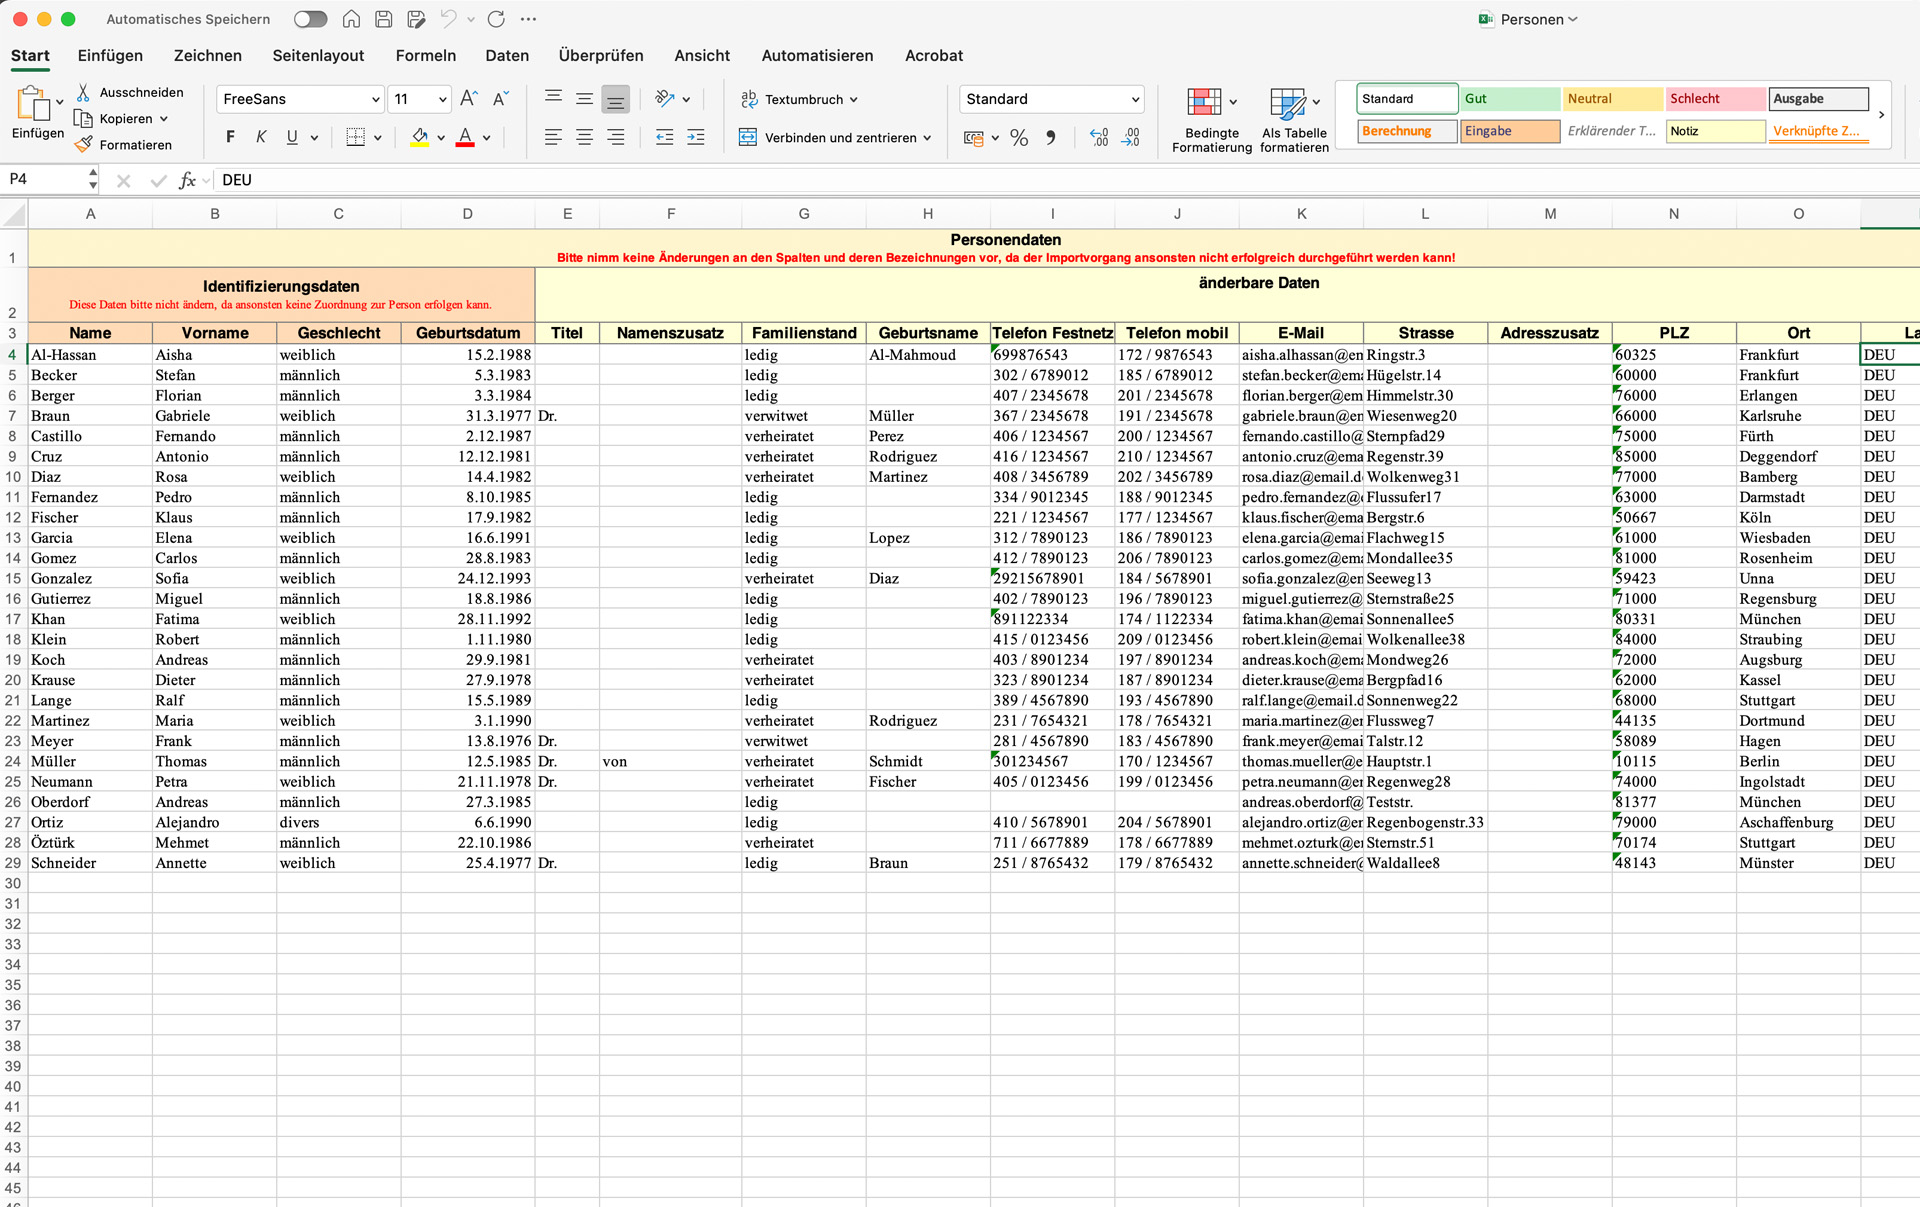Apply bold formatting with the F button
This screenshot has height=1207, width=1920.
[230, 137]
